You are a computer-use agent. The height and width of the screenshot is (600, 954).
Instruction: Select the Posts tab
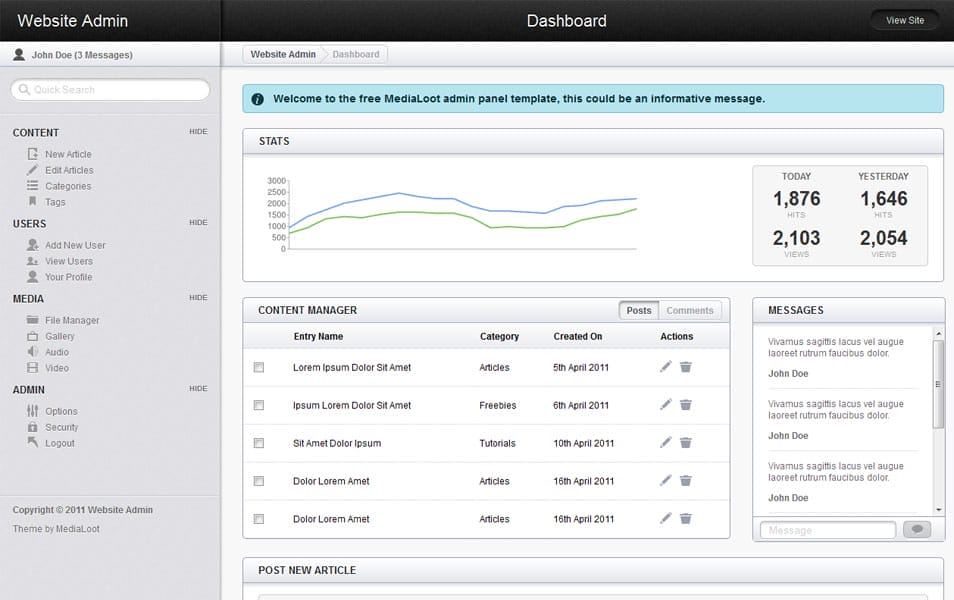[x=638, y=310]
